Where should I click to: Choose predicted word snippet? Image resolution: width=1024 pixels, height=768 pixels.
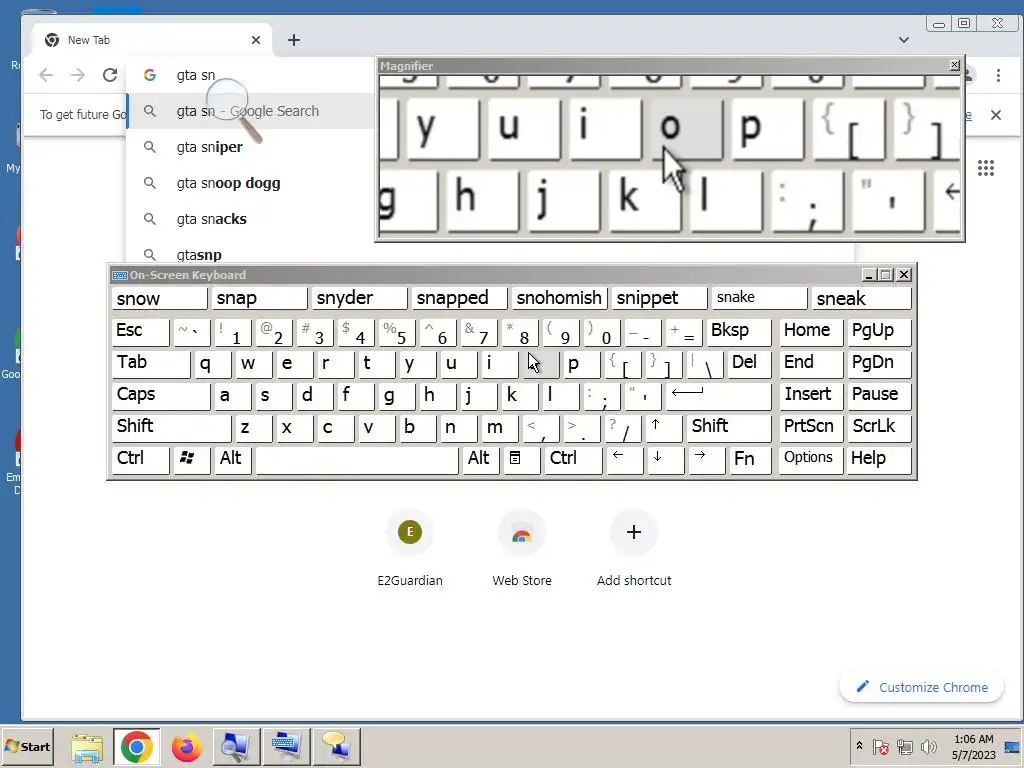[x=660, y=298]
